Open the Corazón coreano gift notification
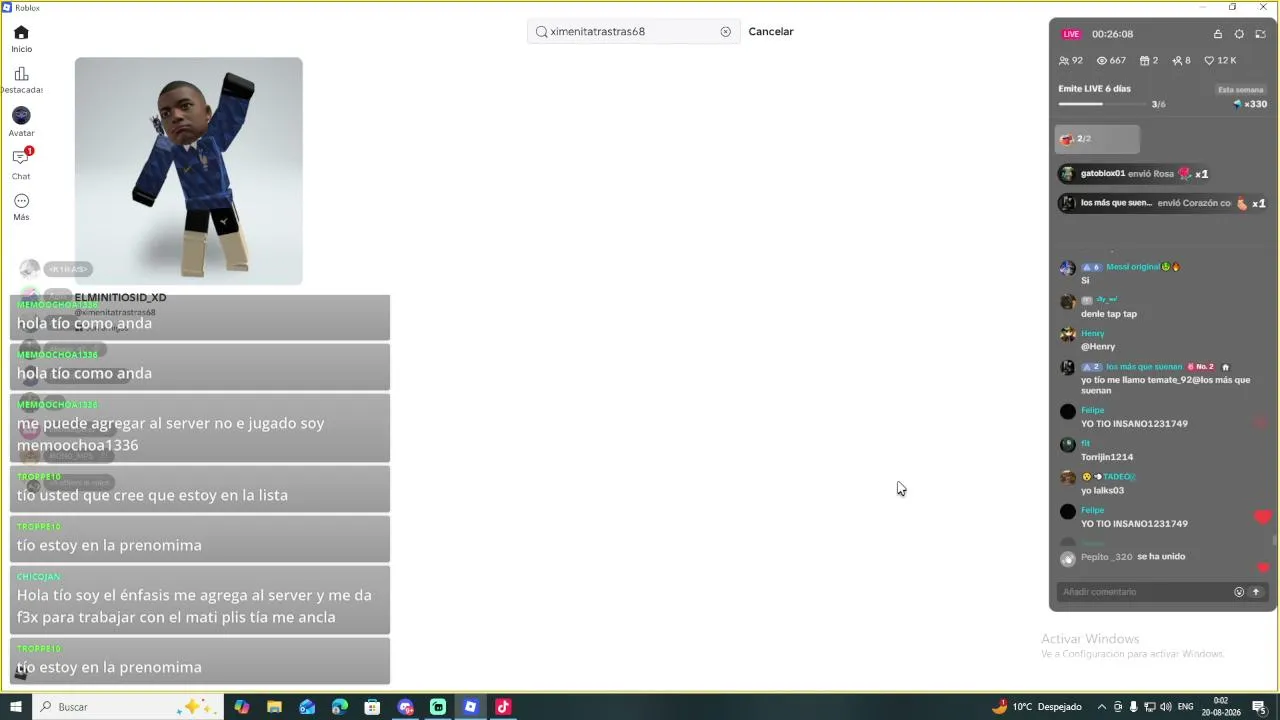This screenshot has height=720, width=1280. [x=1163, y=203]
